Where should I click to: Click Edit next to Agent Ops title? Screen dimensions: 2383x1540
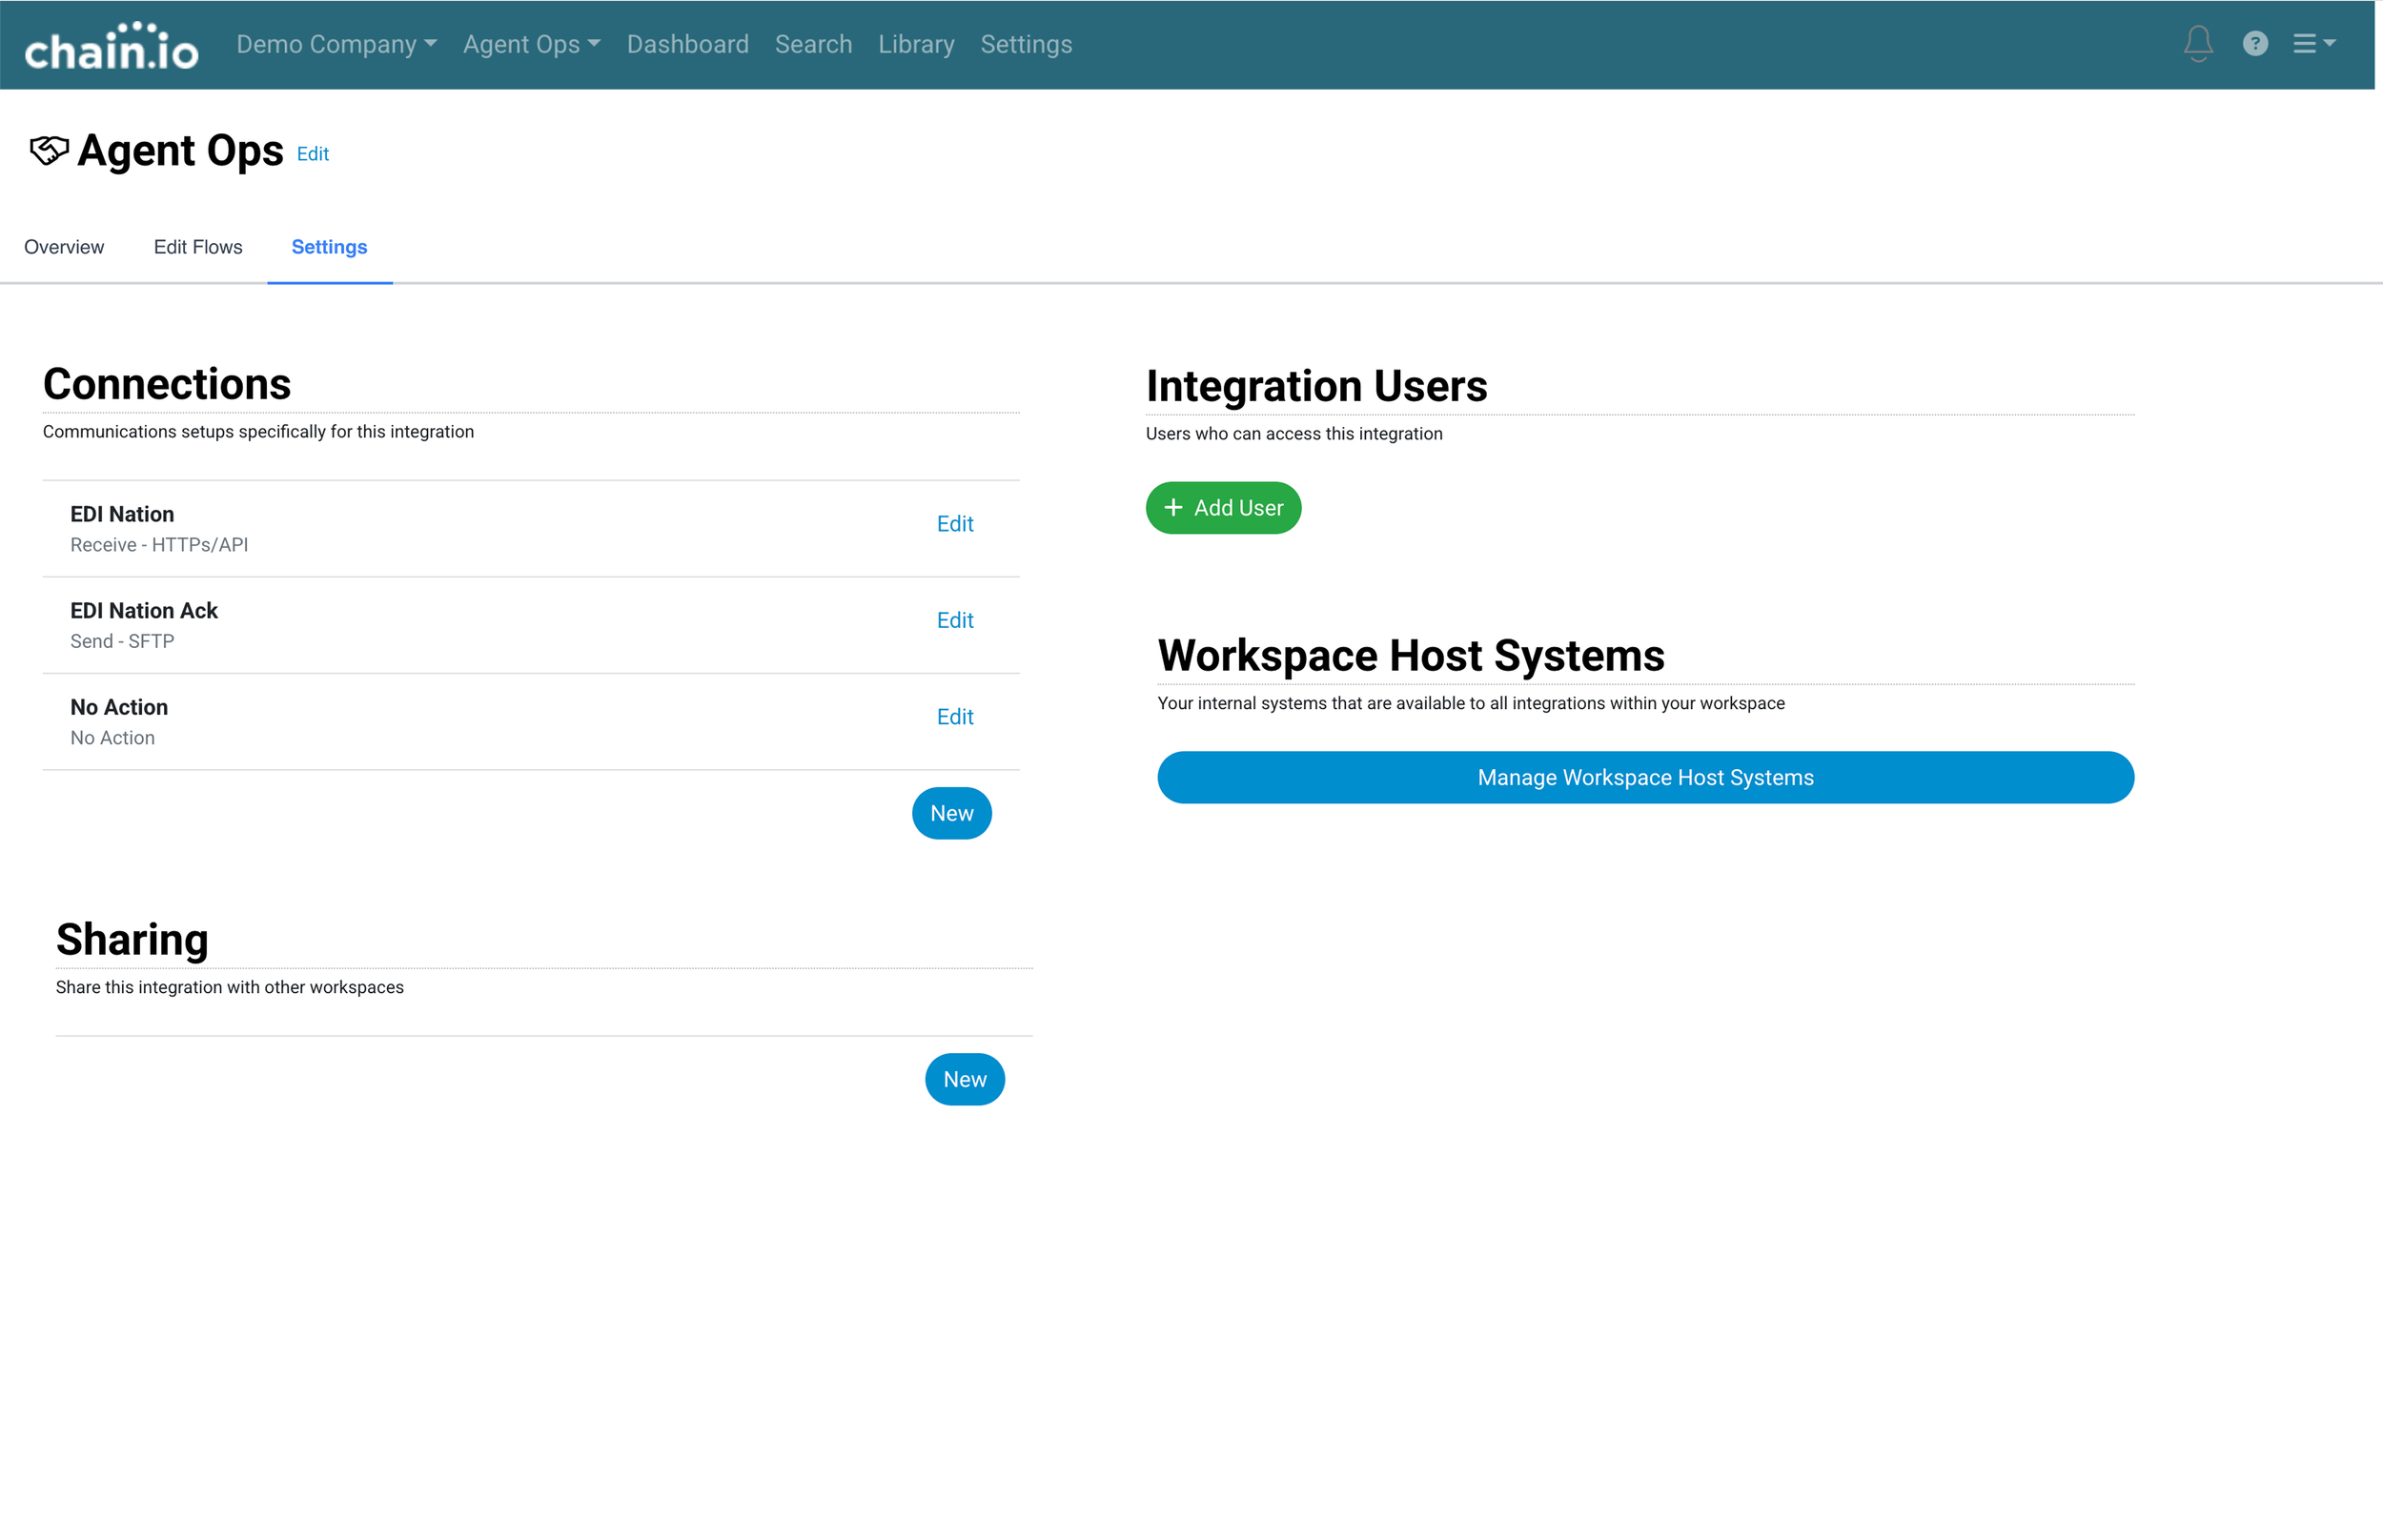[x=313, y=154]
